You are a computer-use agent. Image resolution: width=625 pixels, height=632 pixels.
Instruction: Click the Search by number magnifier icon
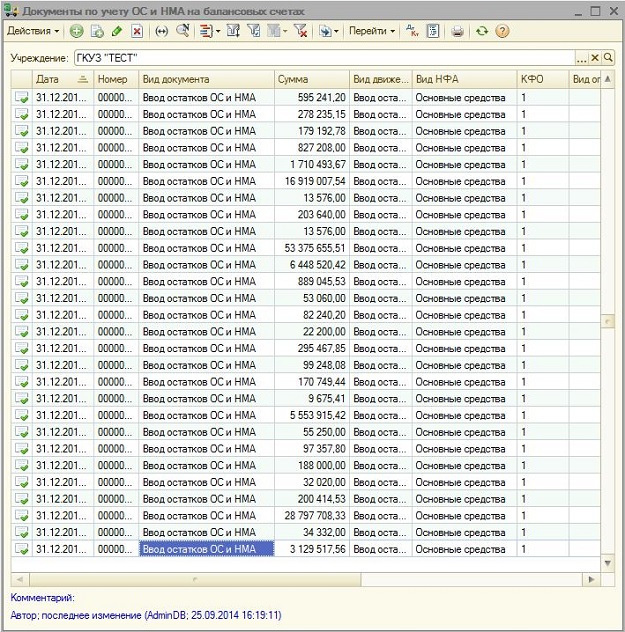click(x=182, y=32)
